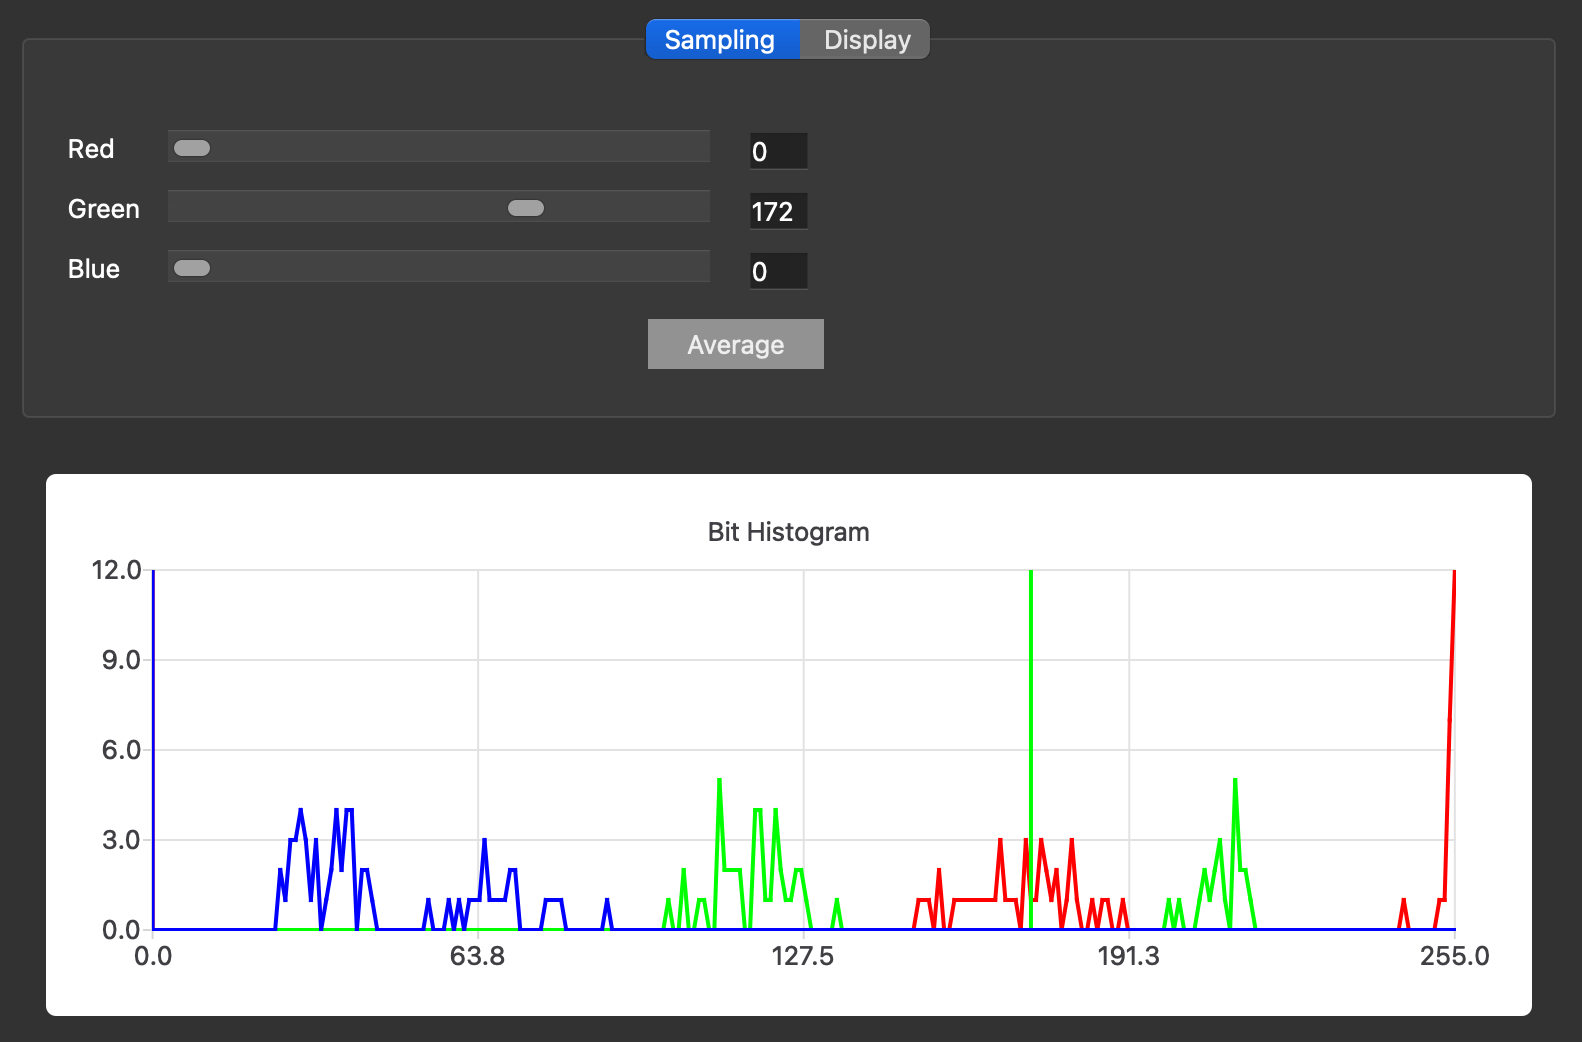Click the Green slider handle
1582x1042 pixels.
[526, 208]
